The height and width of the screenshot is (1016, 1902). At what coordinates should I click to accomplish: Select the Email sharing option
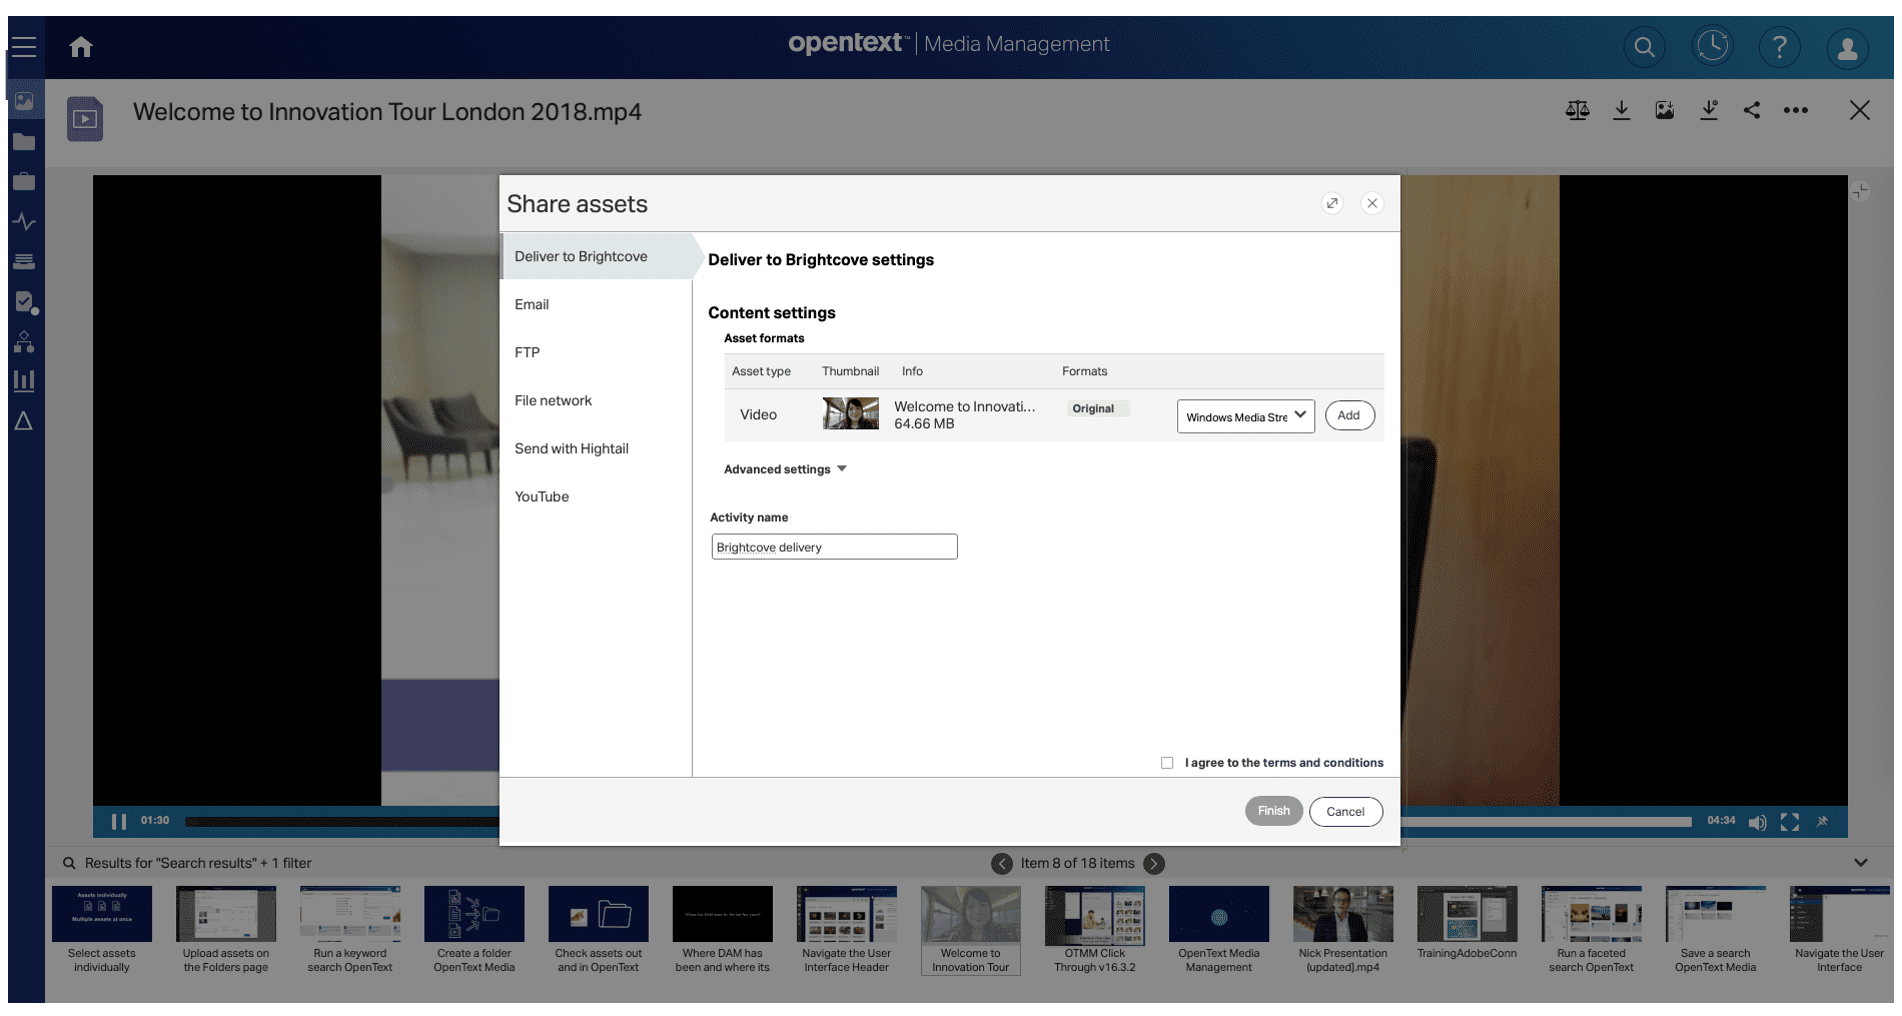(531, 304)
